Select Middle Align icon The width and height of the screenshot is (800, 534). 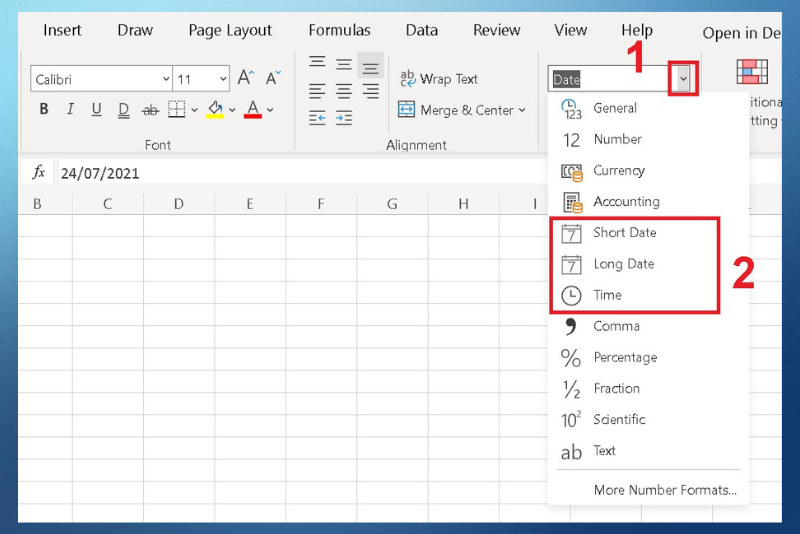(344, 64)
